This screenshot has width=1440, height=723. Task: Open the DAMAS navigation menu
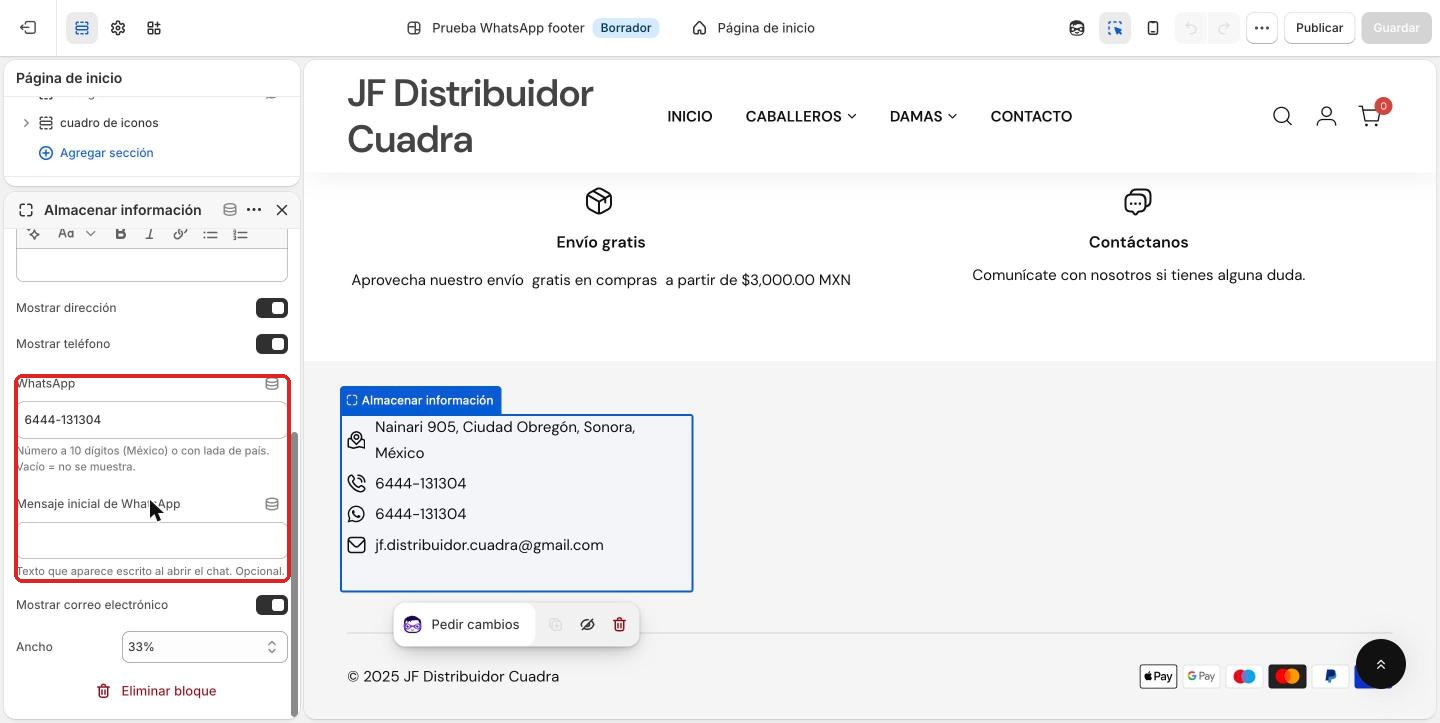point(923,116)
